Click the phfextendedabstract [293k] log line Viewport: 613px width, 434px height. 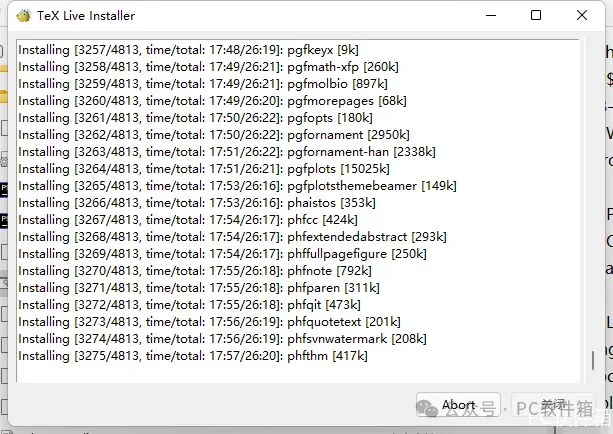point(232,237)
